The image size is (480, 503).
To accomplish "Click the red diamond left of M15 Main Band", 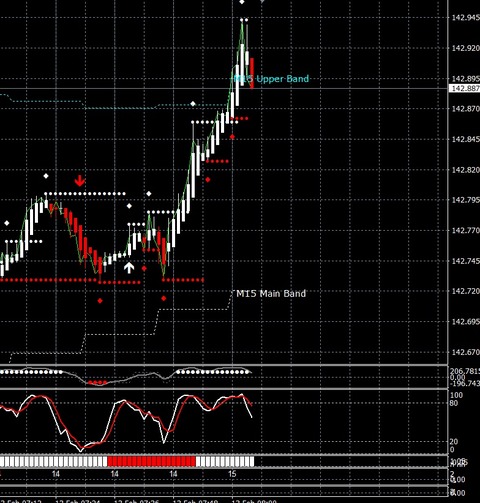I will pos(163,298).
